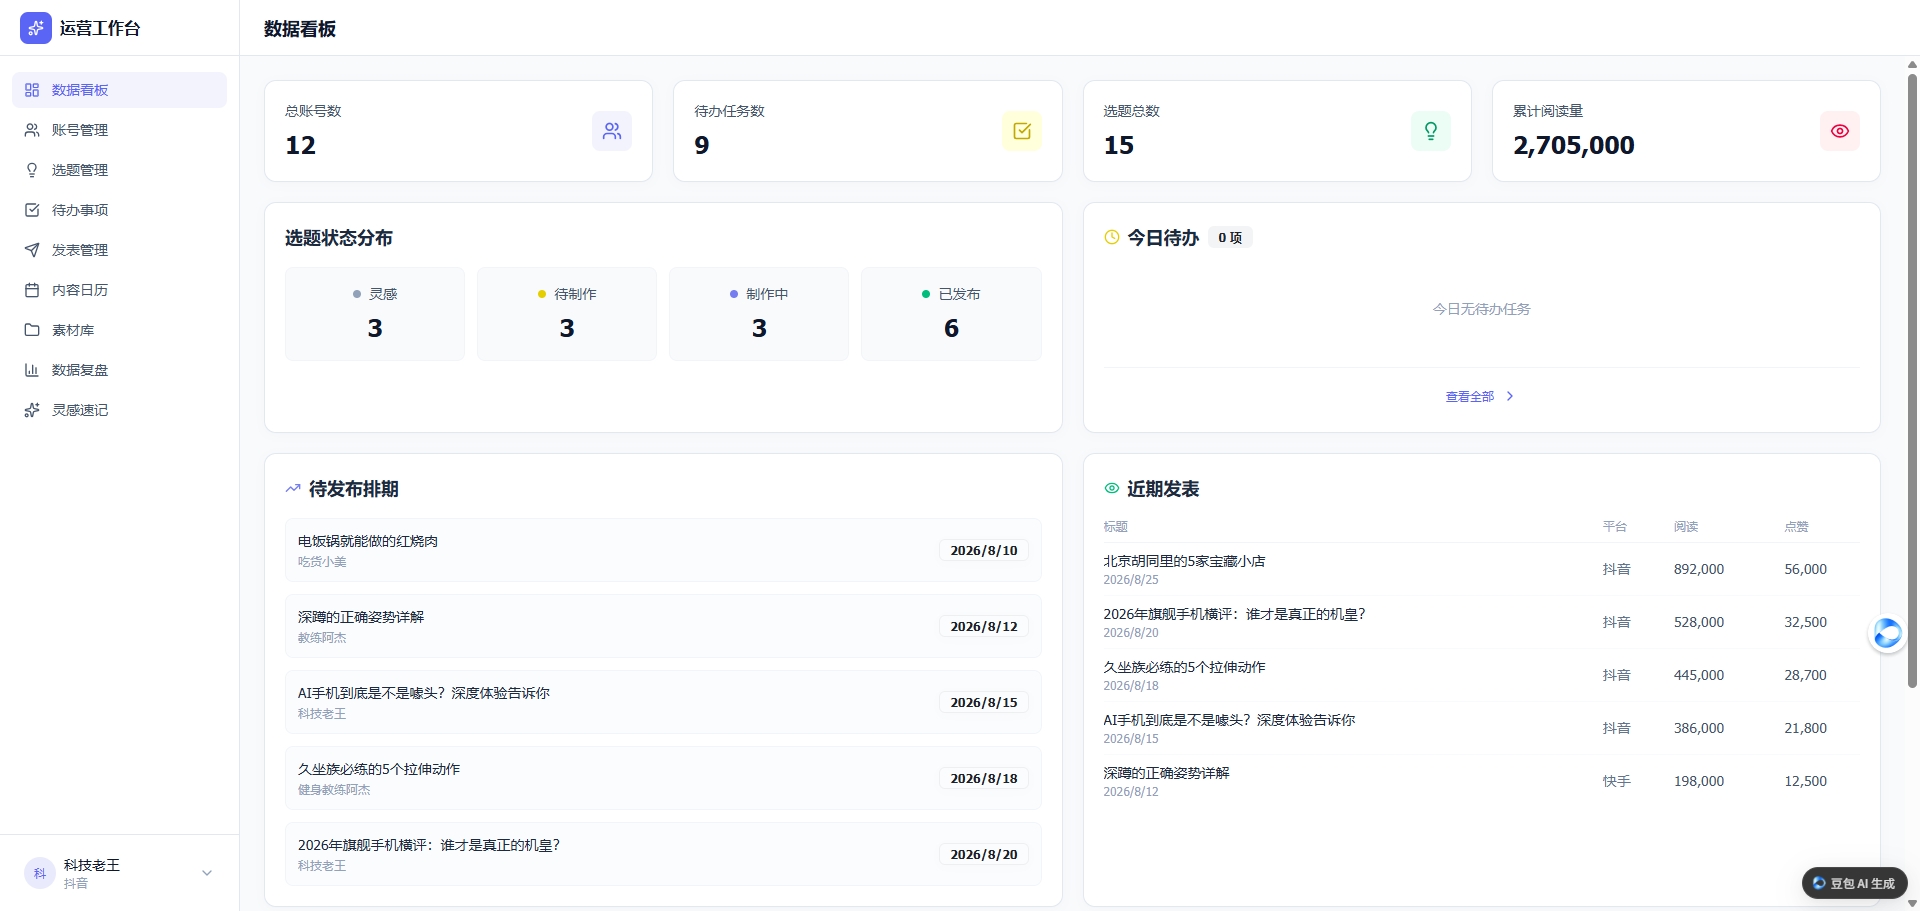Open 选题管理 in the sidebar
Viewport: 1920px width, 911px height.
[x=119, y=170]
